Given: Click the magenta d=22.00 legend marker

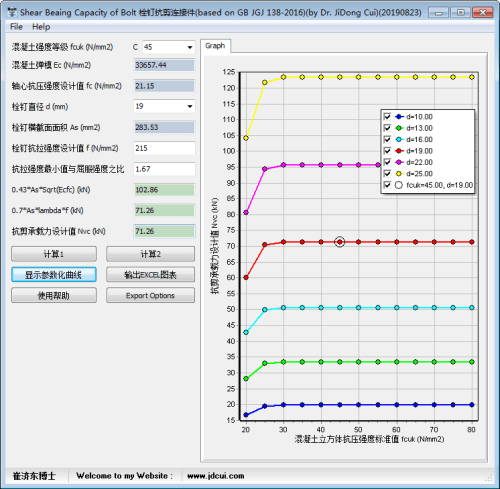Looking at the screenshot, I should pos(399,162).
